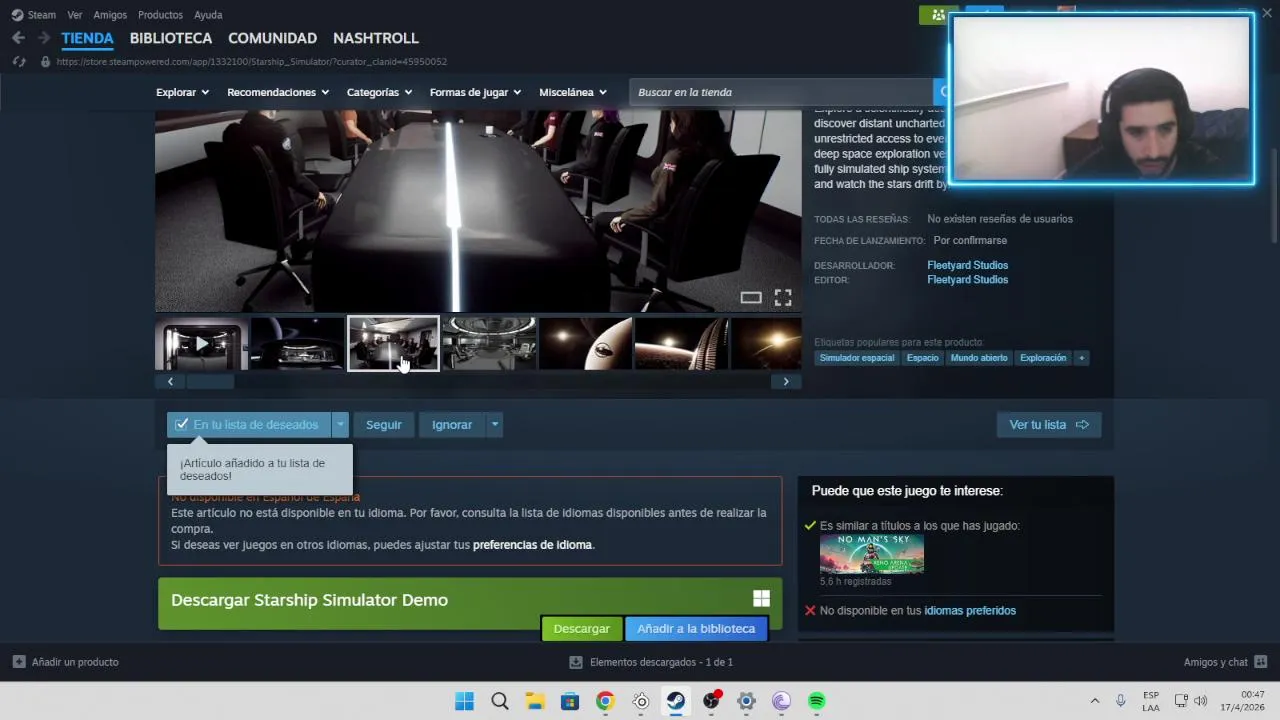This screenshot has height=720, width=1280.
Task: Select the planet and ship hull thumbnail
Action: click(585, 344)
